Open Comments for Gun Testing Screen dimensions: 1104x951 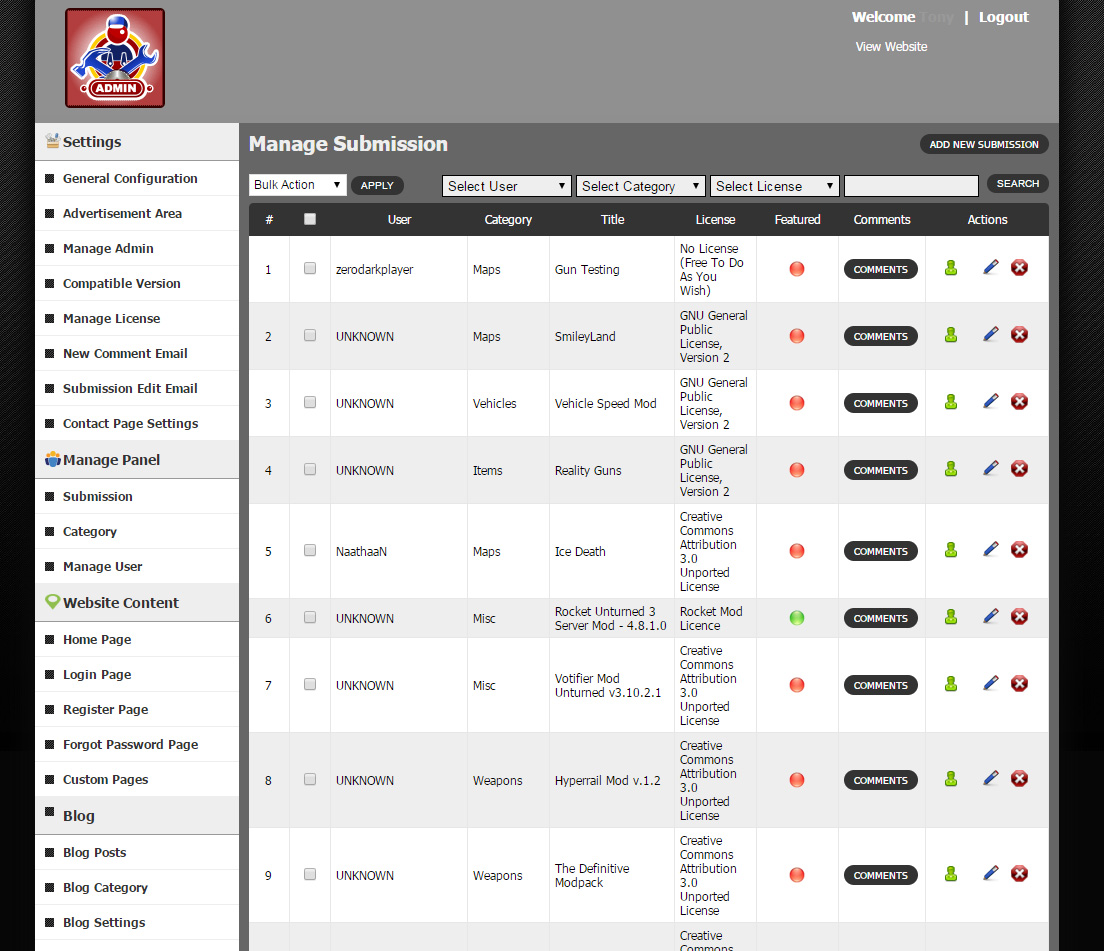(880, 270)
